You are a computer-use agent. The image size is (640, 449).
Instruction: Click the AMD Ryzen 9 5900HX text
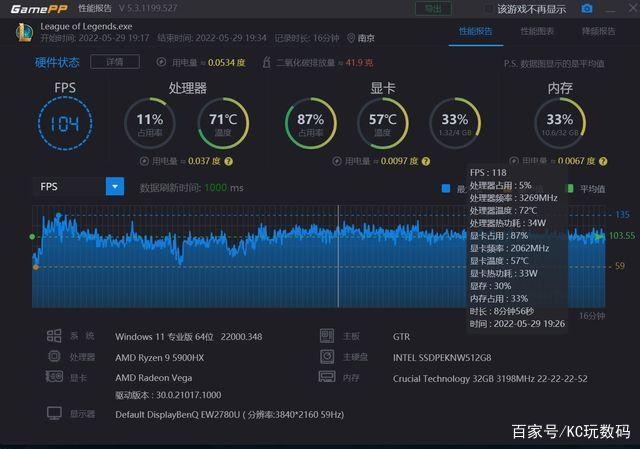(160, 358)
